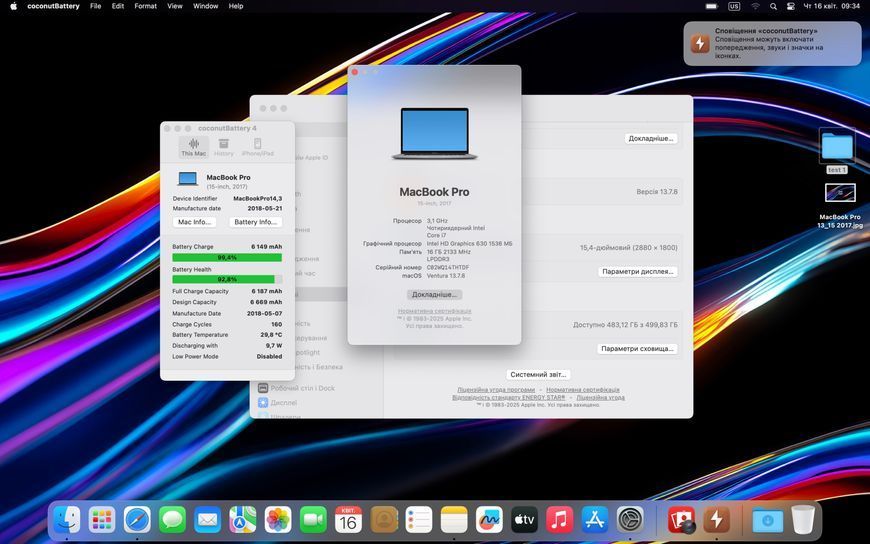This screenshot has width=870, height=544.
Task: Launch Freeform from the Dock
Action: pyautogui.click(x=489, y=520)
